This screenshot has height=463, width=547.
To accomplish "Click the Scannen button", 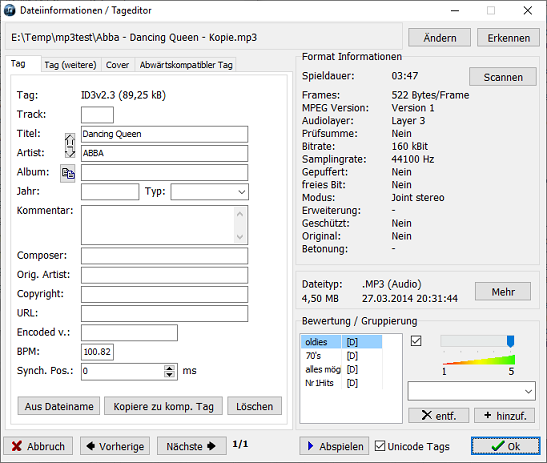I will tap(503, 77).
